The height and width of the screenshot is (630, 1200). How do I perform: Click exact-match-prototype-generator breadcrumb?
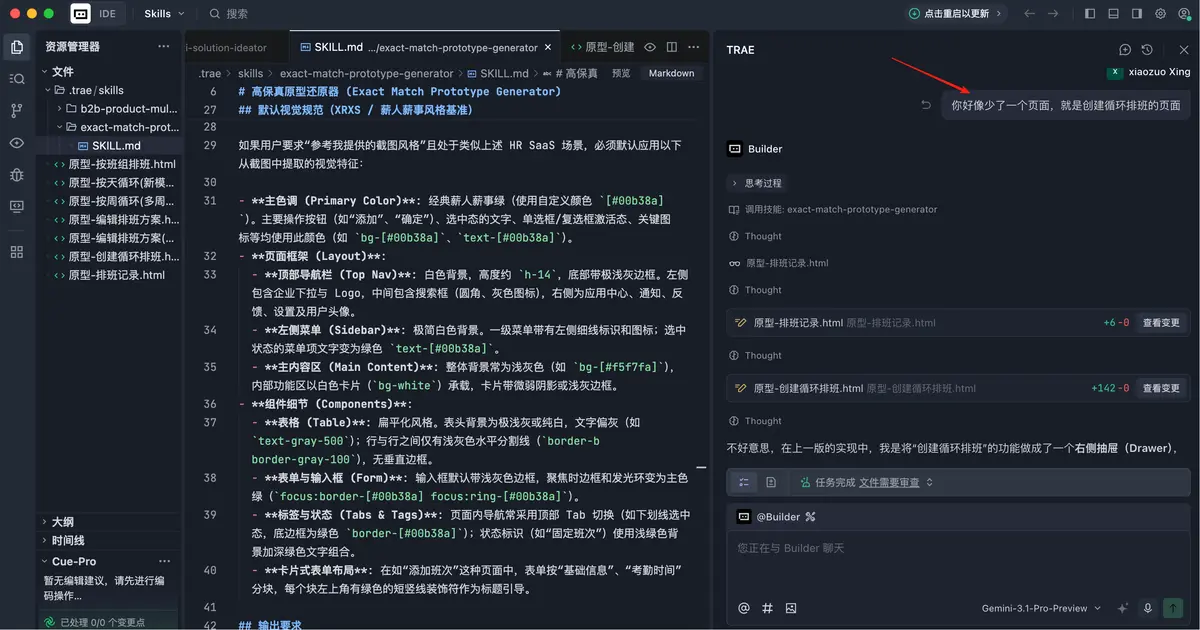coord(366,73)
